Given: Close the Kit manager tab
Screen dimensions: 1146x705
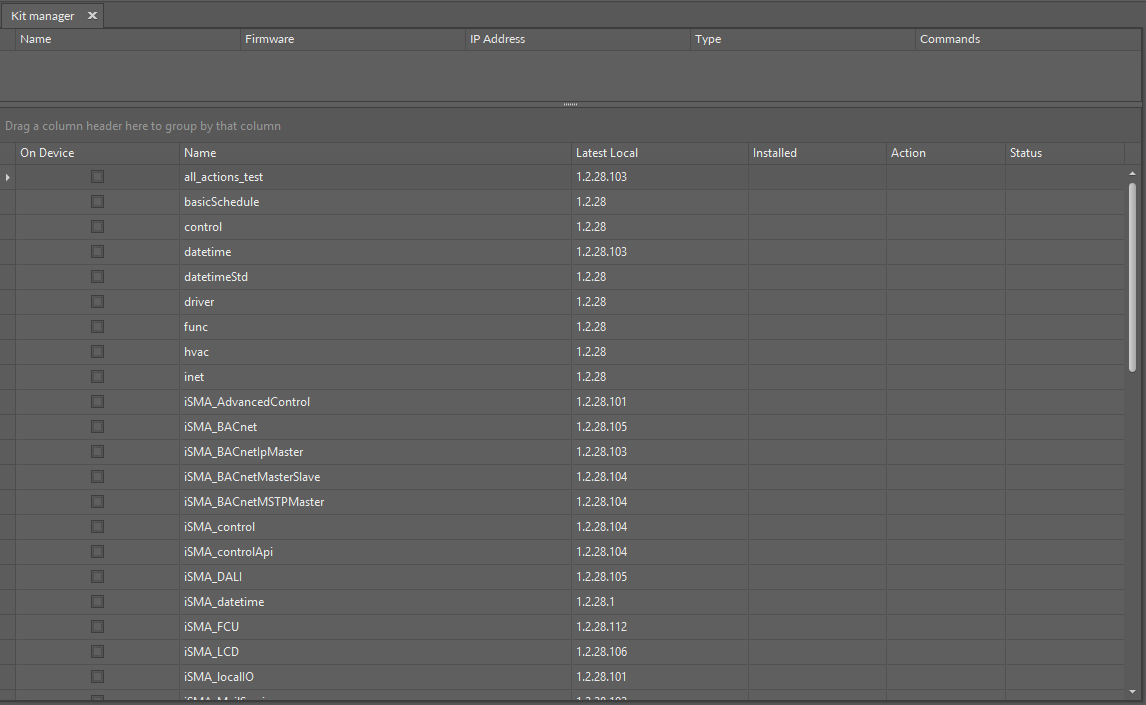Looking at the screenshot, I should [x=92, y=16].
